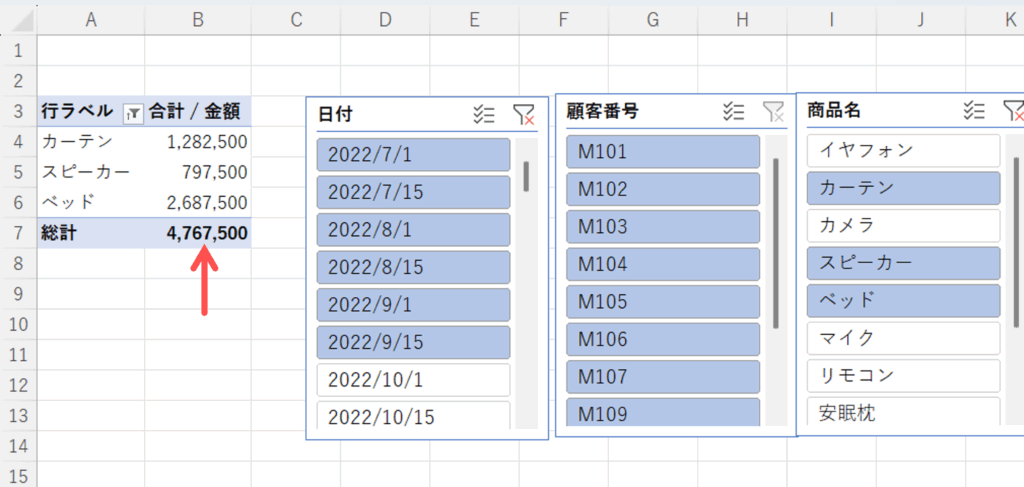Select row 7 header
This screenshot has height=487, width=1024.
[x=19, y=234]
